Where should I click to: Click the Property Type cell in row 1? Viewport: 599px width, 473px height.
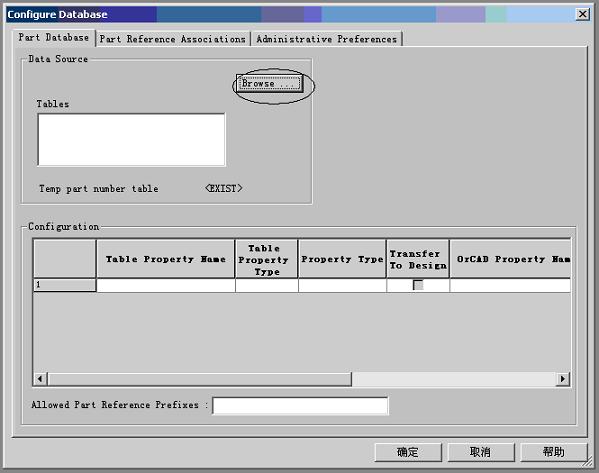(342, 285)
